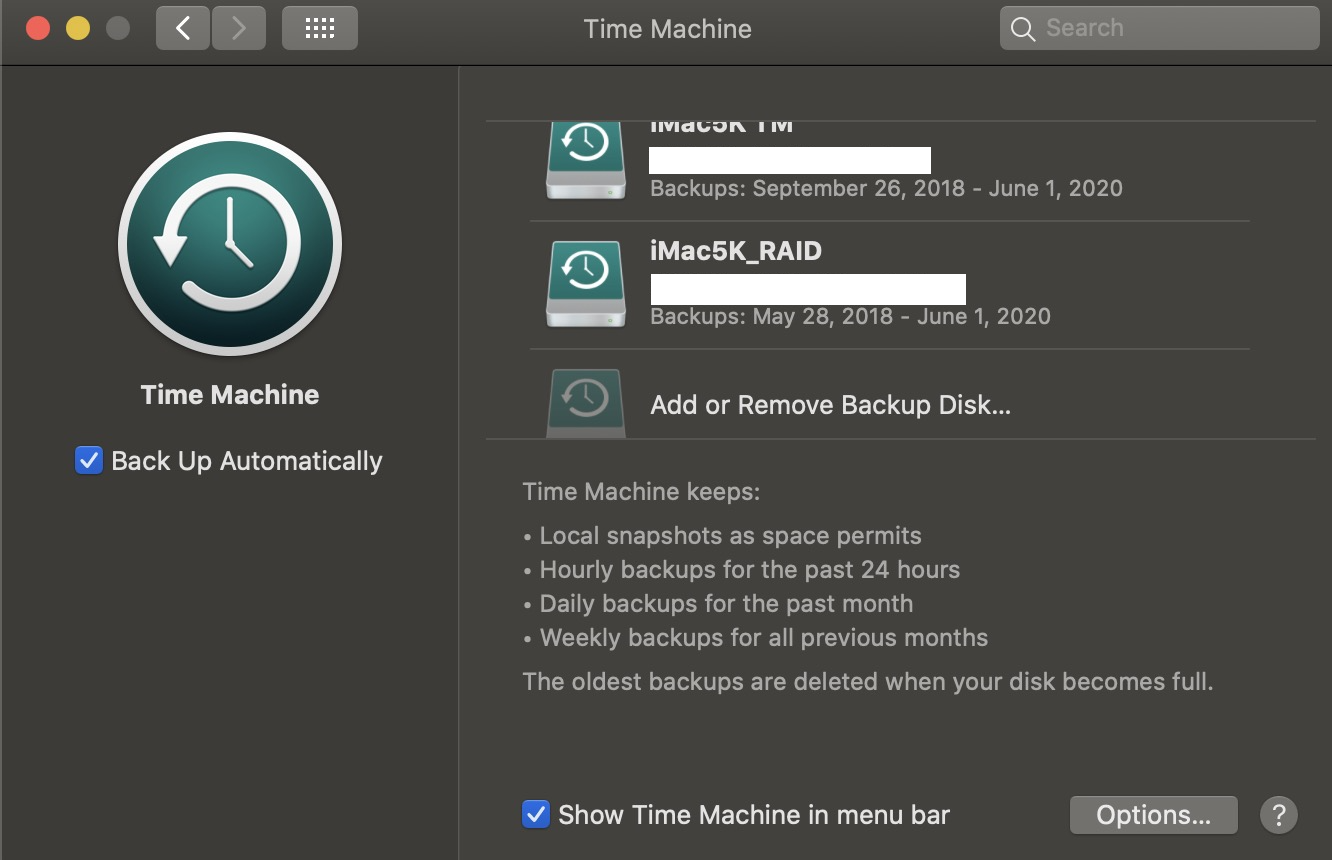Click the iMac5K_RAID backup disk icon
Viewport: 1332px width, 860px height.
tap(586, 283)
